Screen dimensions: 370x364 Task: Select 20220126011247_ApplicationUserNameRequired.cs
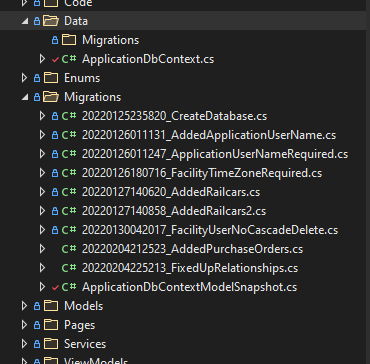pyautogui.click(x=215, y=154)
